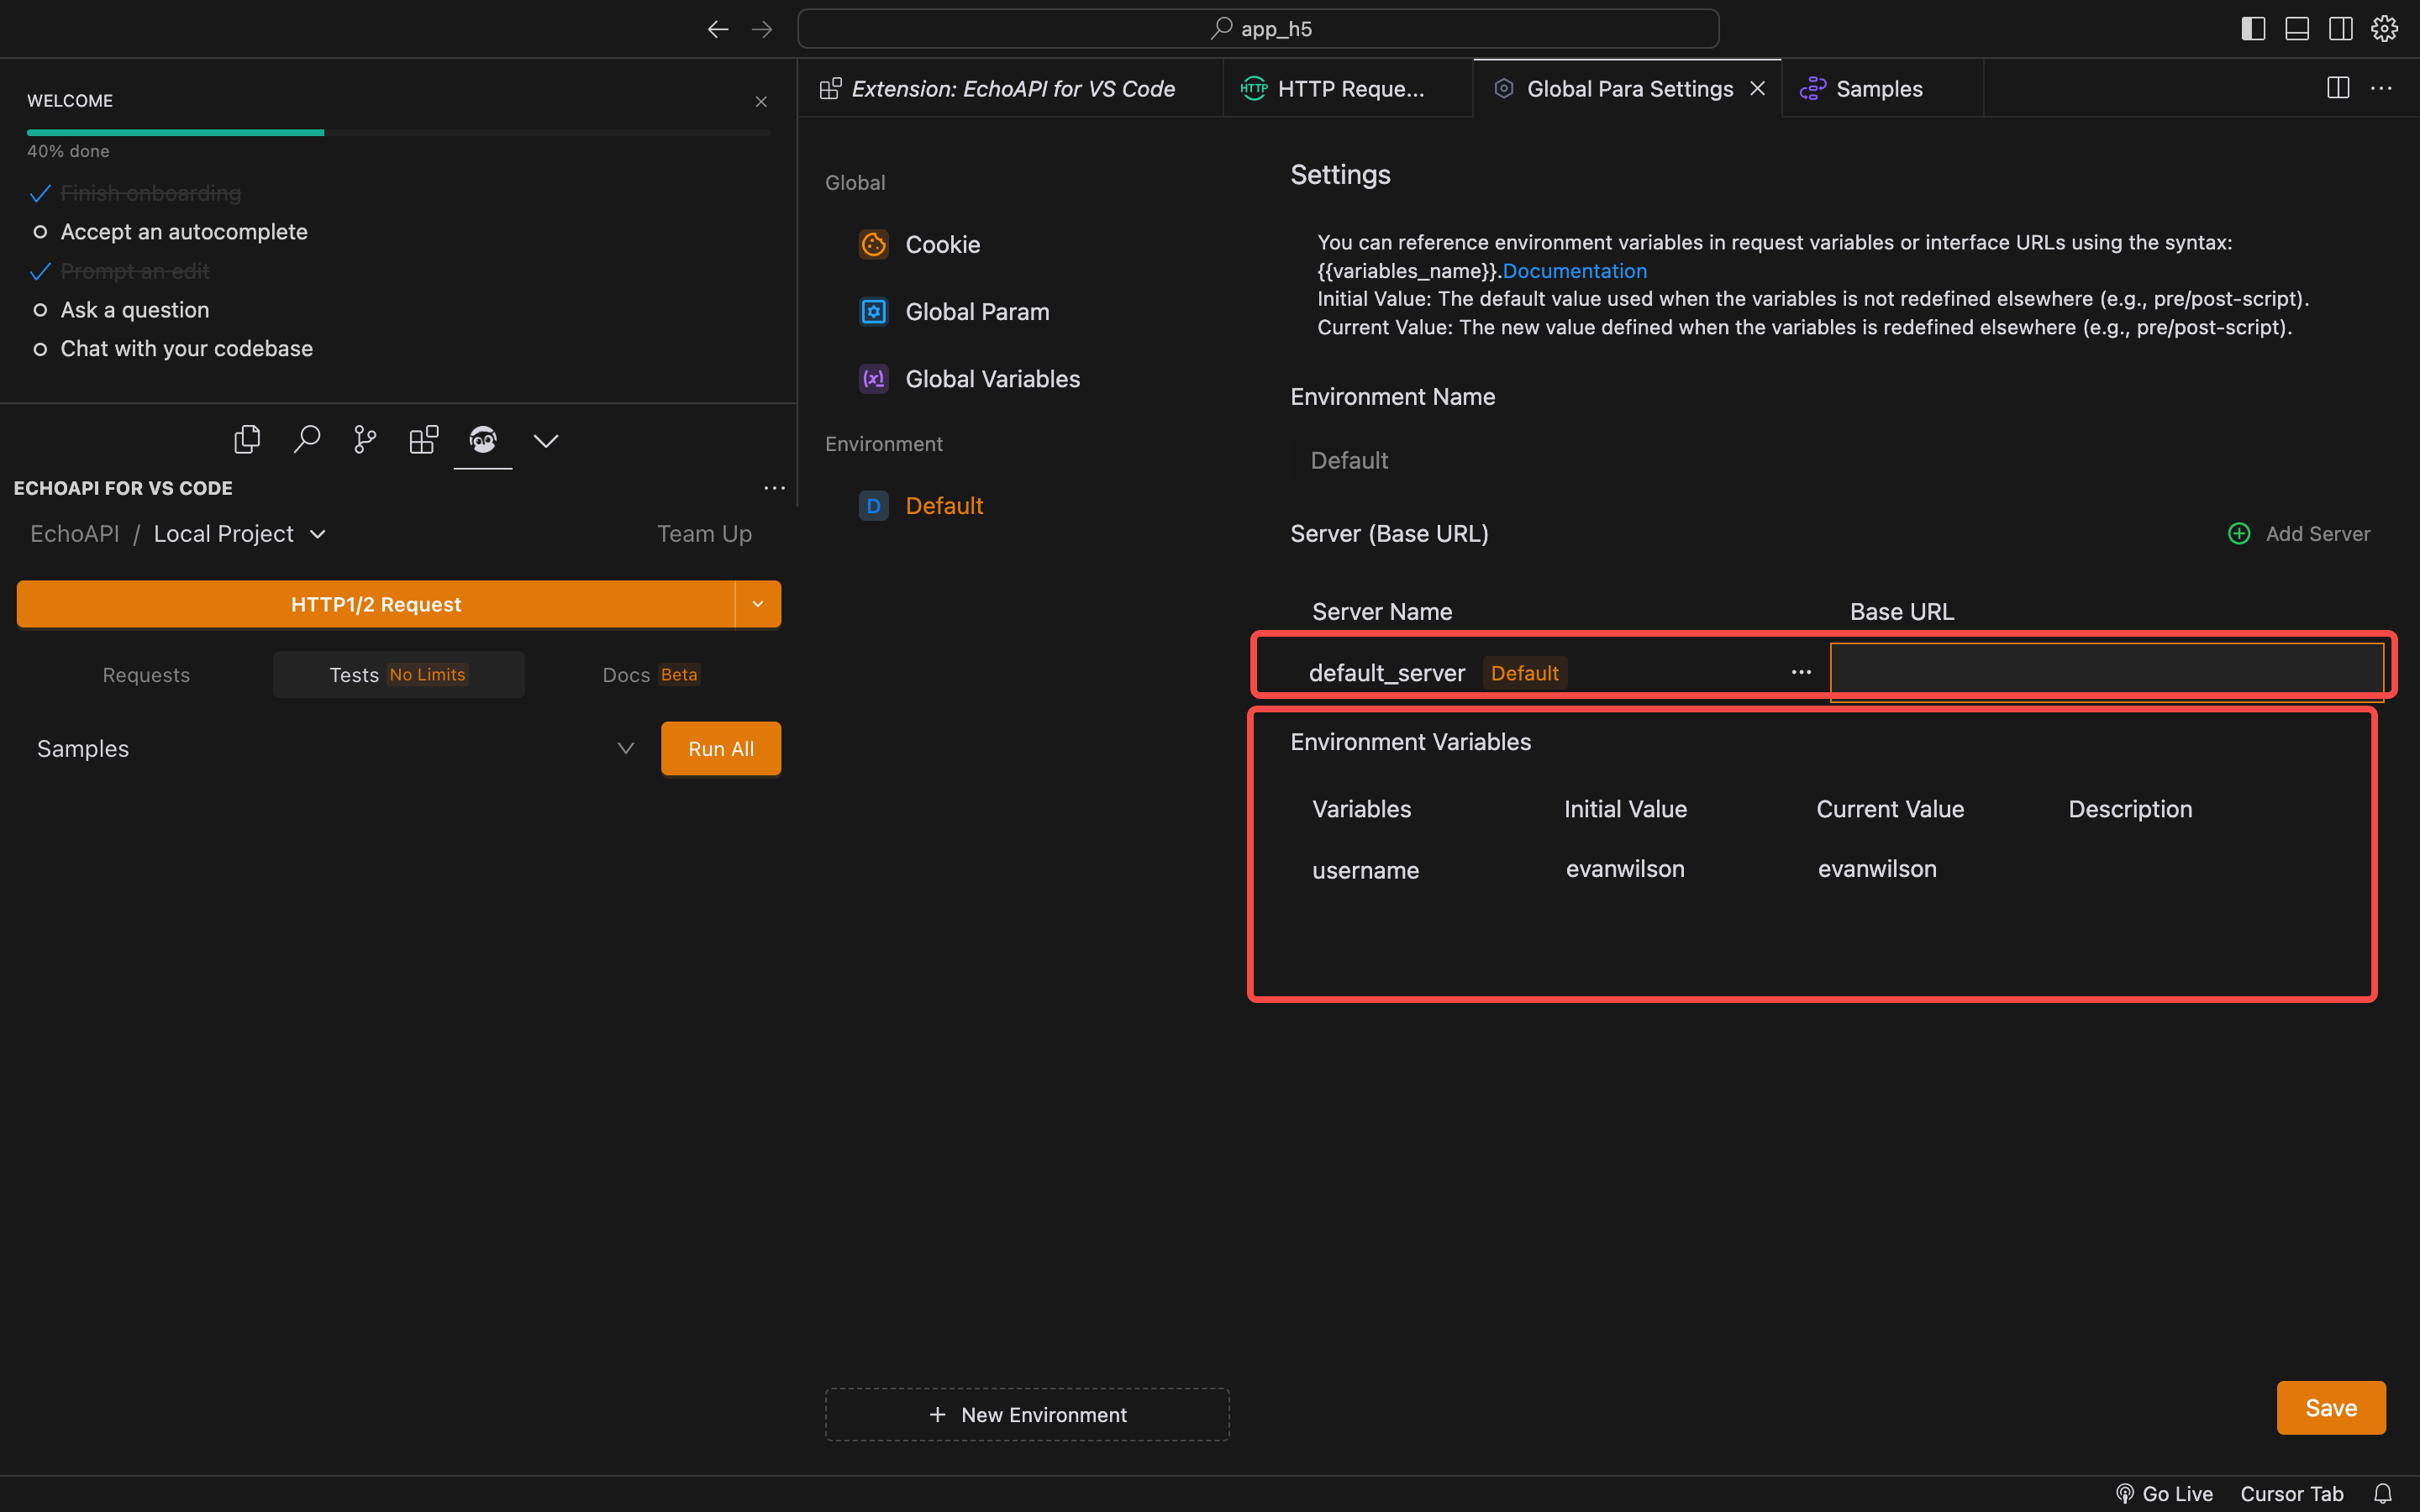
Task: Open the HTTP Request editor tab
Action: [x=1347, y=89]
